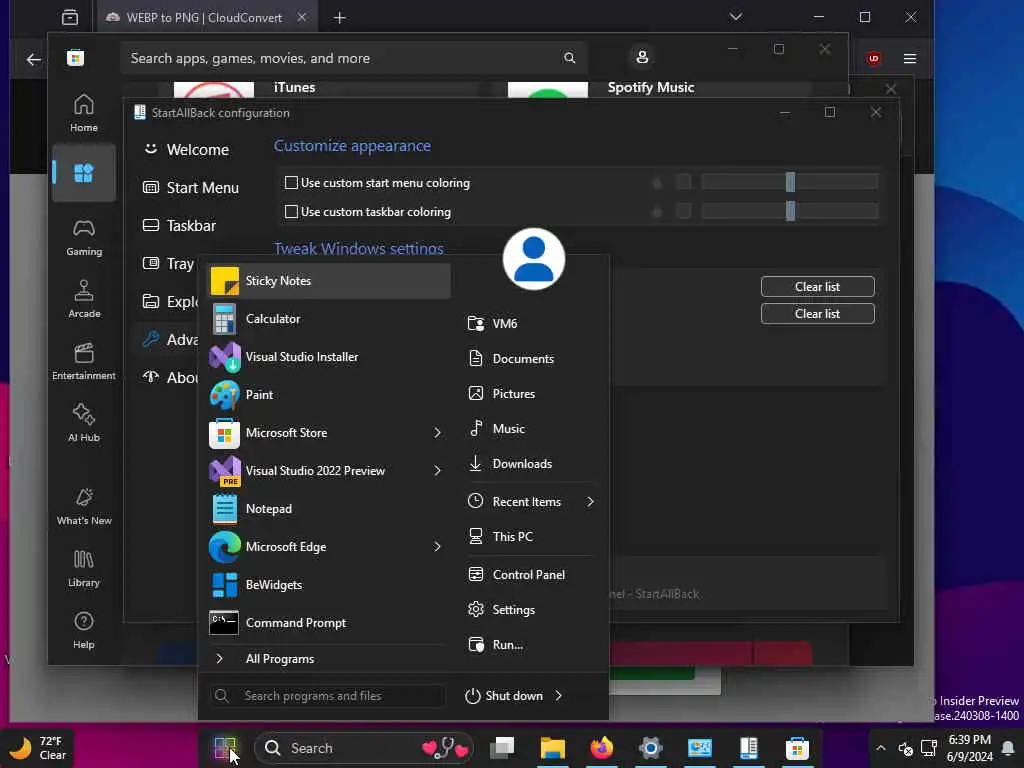Enable Use custom taskbar coloring
1024x768 pixels.
click(291, 212)
